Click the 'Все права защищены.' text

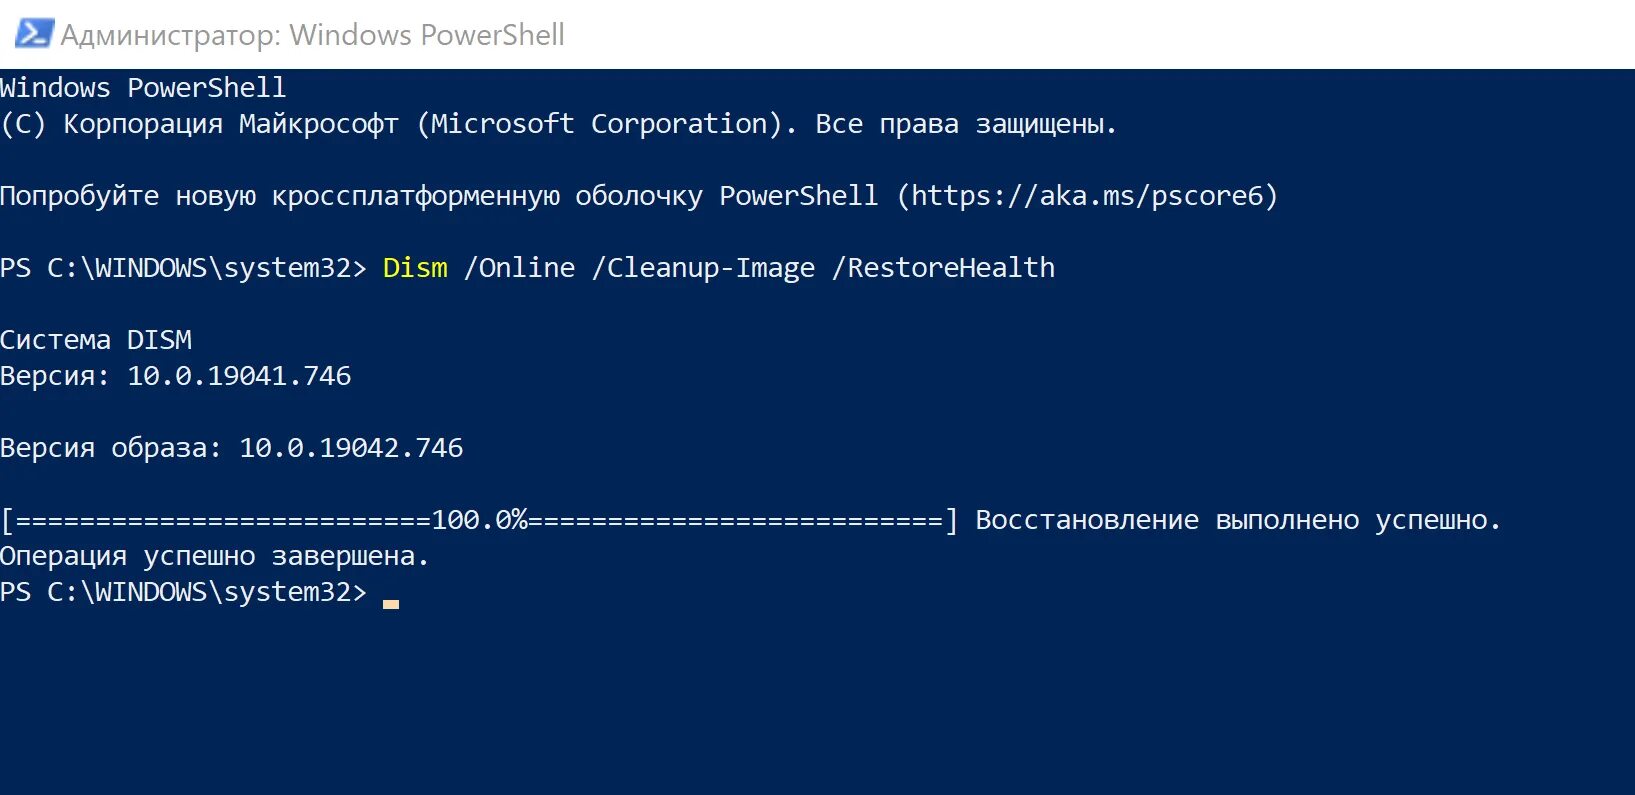coord(966,124)
